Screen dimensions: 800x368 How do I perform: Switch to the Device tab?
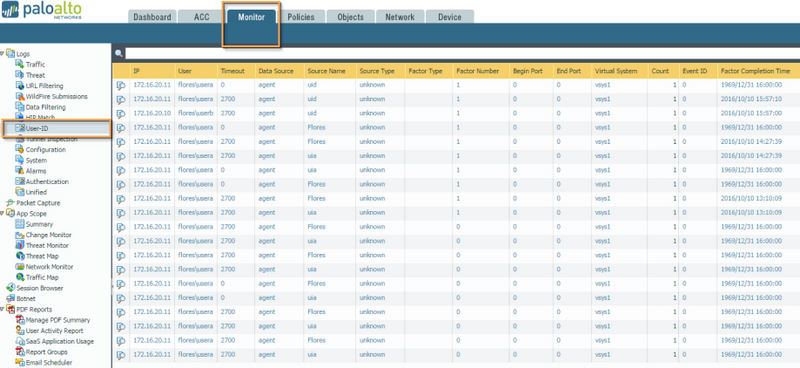449,17
